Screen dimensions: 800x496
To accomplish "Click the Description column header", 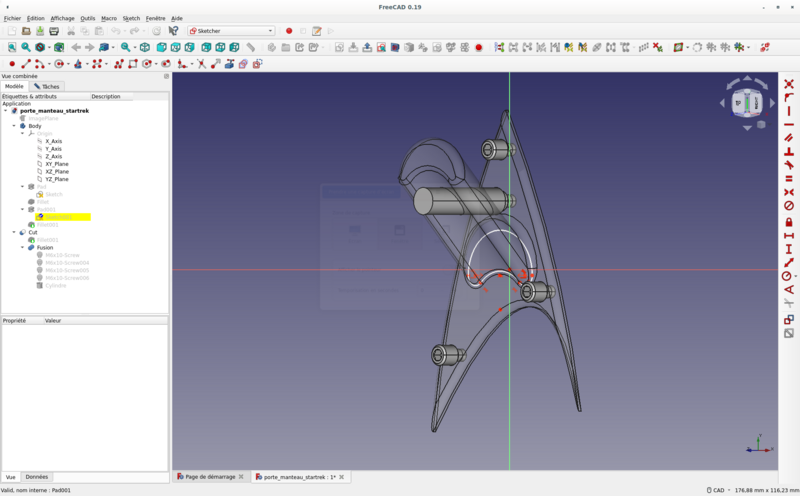I will (112, 96).
